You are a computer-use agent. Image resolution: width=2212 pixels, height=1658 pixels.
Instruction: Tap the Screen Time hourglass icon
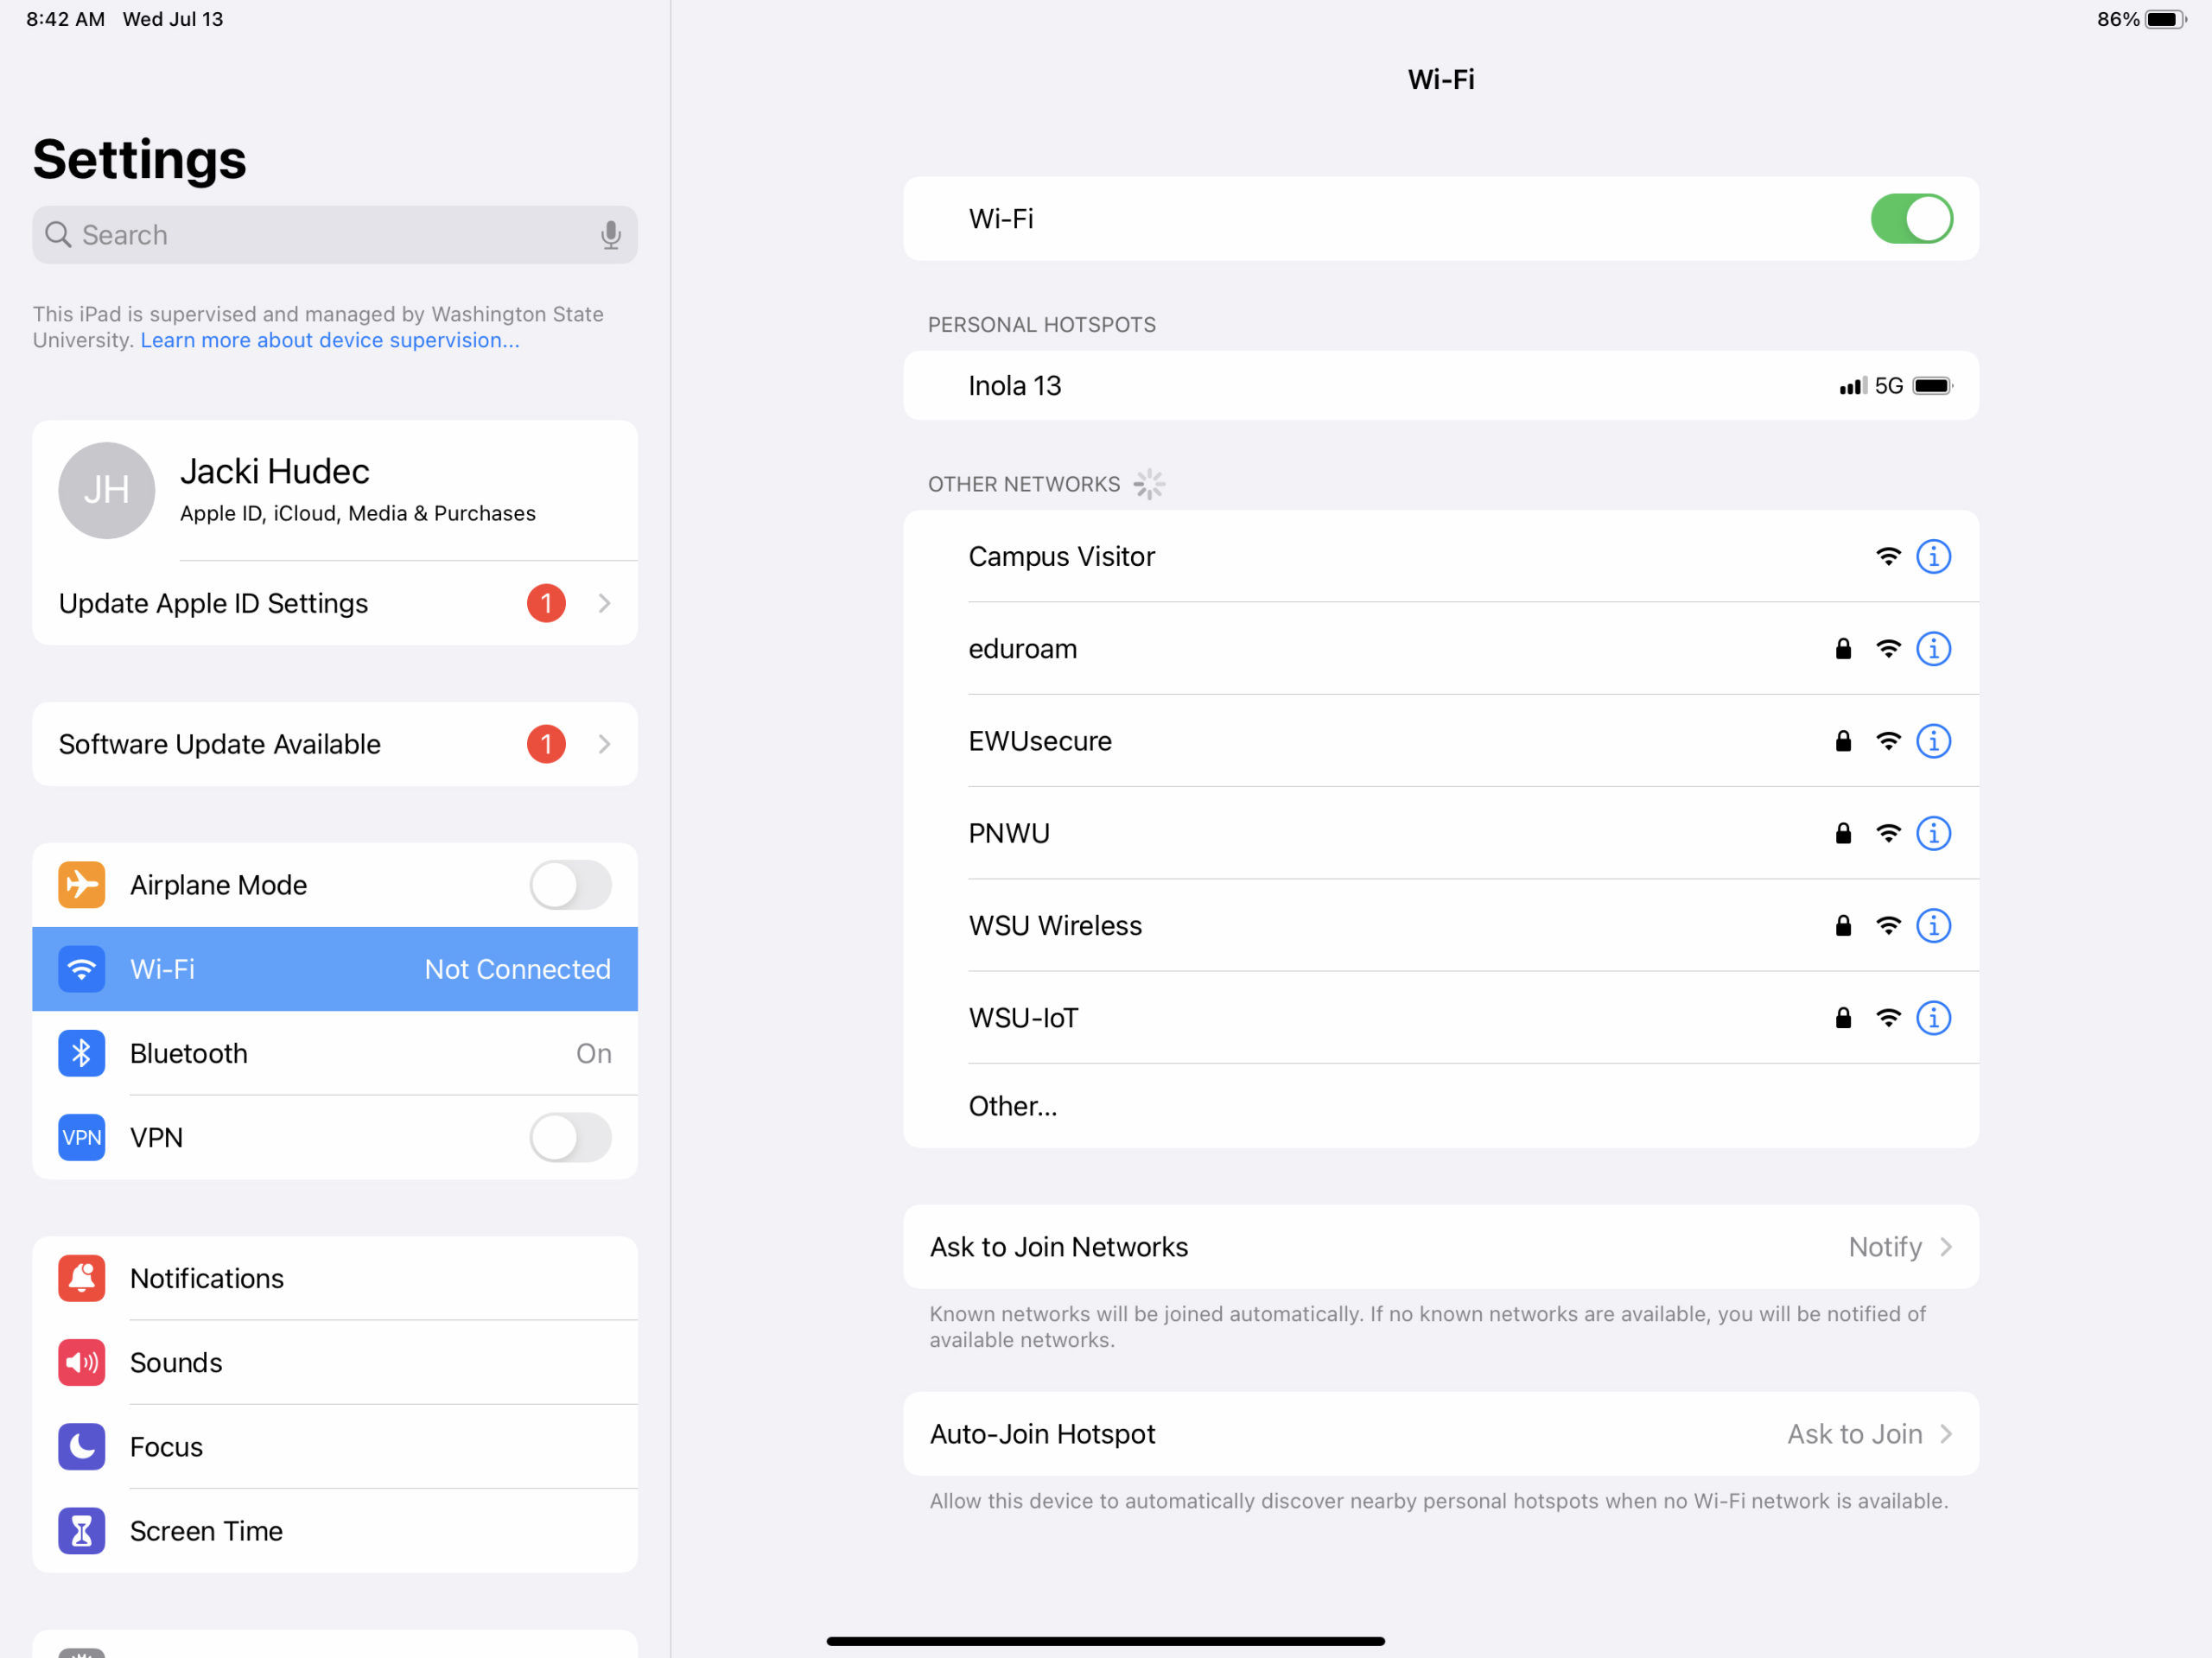(x=81, y=1530)
